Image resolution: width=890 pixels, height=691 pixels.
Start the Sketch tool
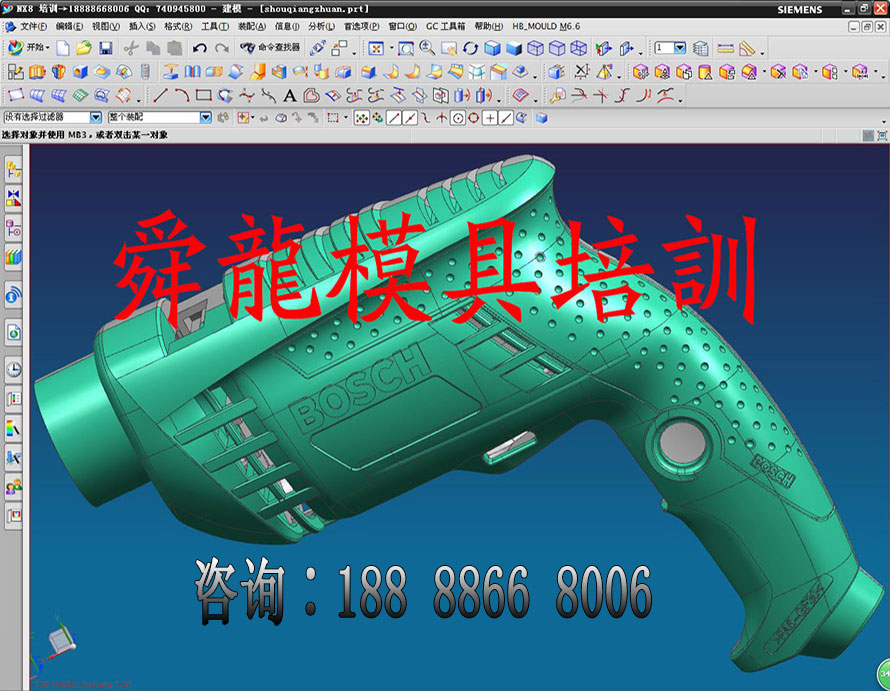click(15, 72)
